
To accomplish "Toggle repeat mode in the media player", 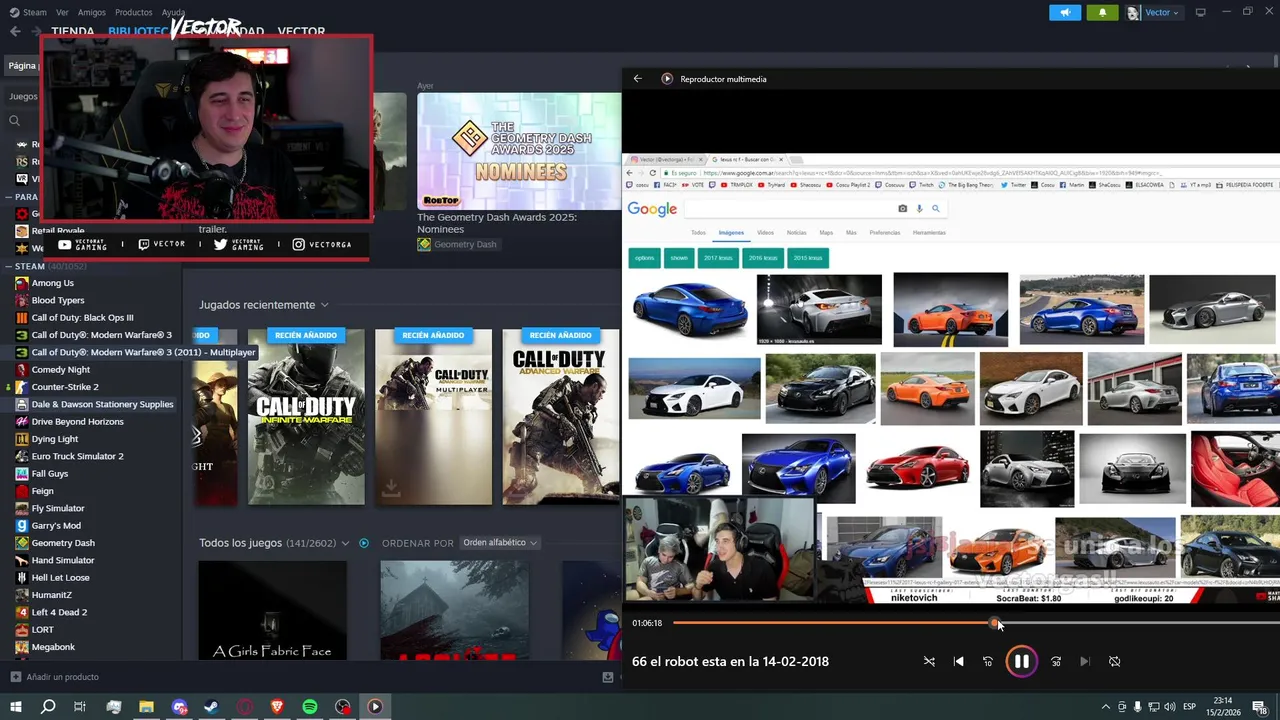I will pyautogui.click(x=1114, y=661).
